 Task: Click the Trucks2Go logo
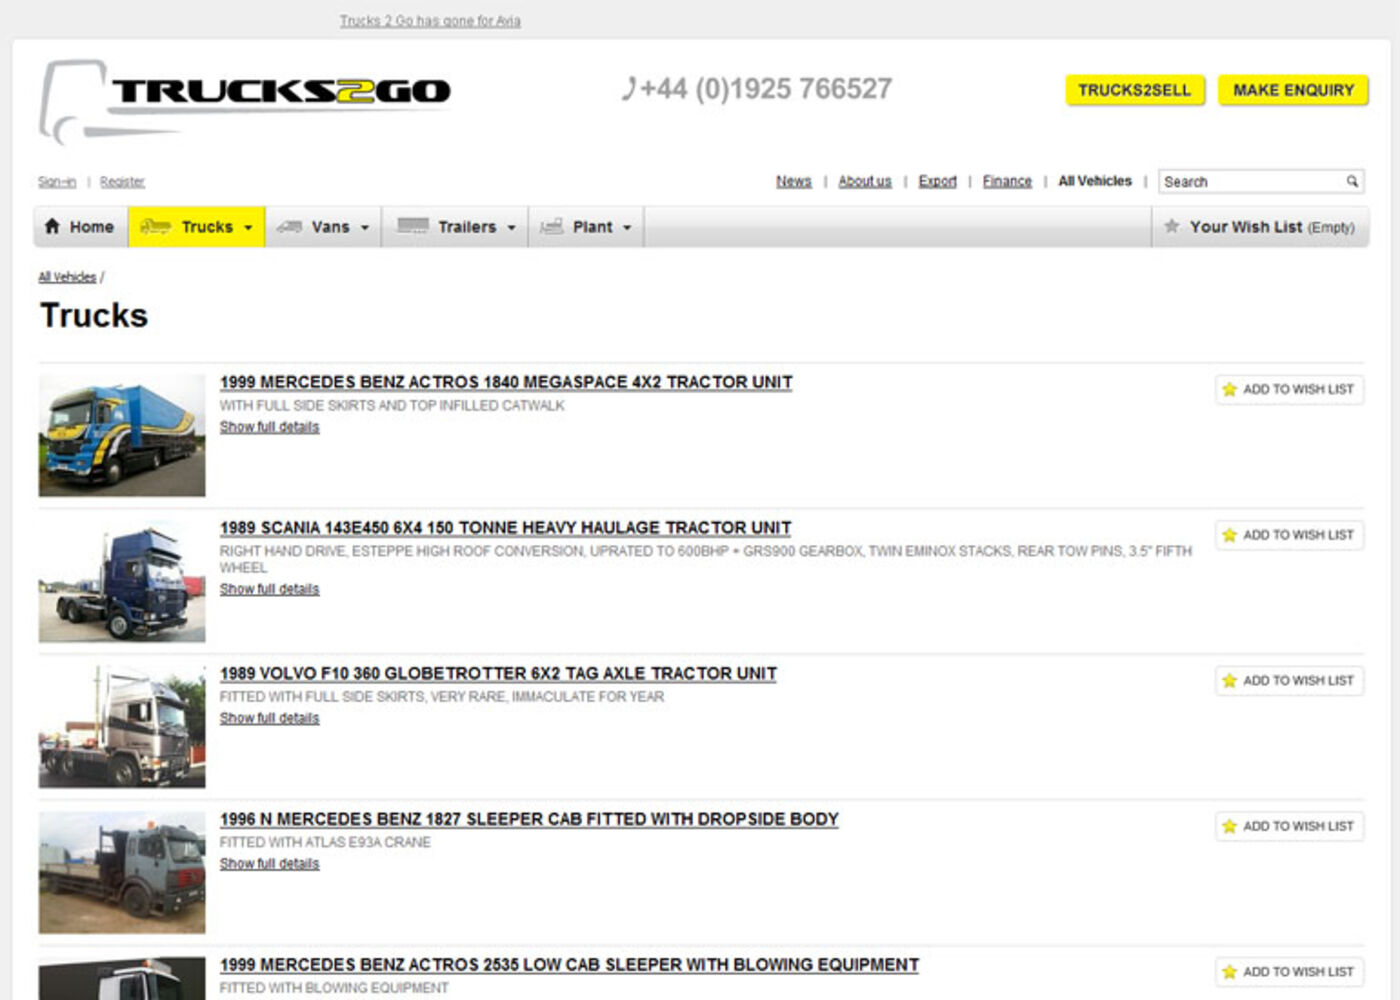[245, 98]
